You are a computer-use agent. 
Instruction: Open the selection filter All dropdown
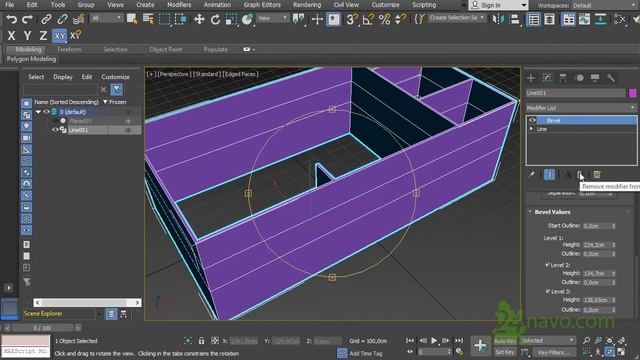click(x=106, y=18)
